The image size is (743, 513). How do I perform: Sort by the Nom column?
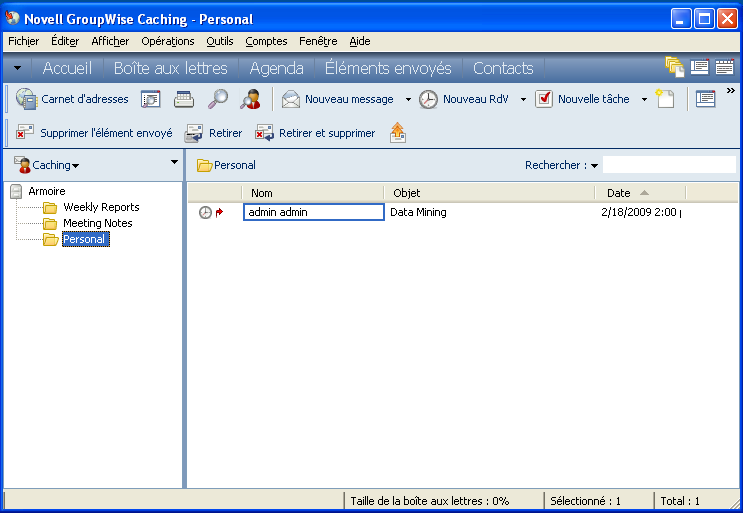point(313,193)
